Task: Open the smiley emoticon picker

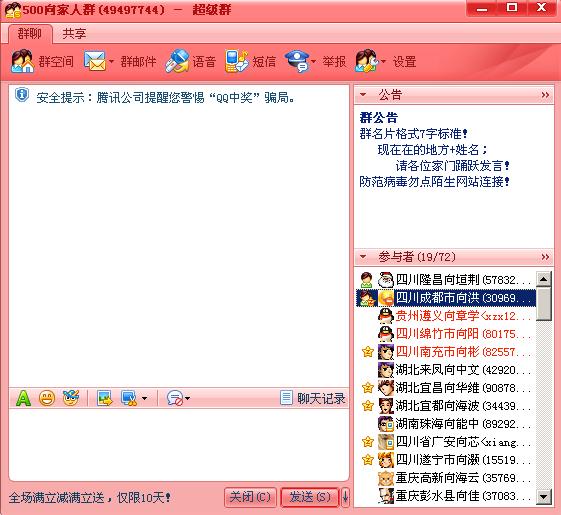Action: [47, 398]
